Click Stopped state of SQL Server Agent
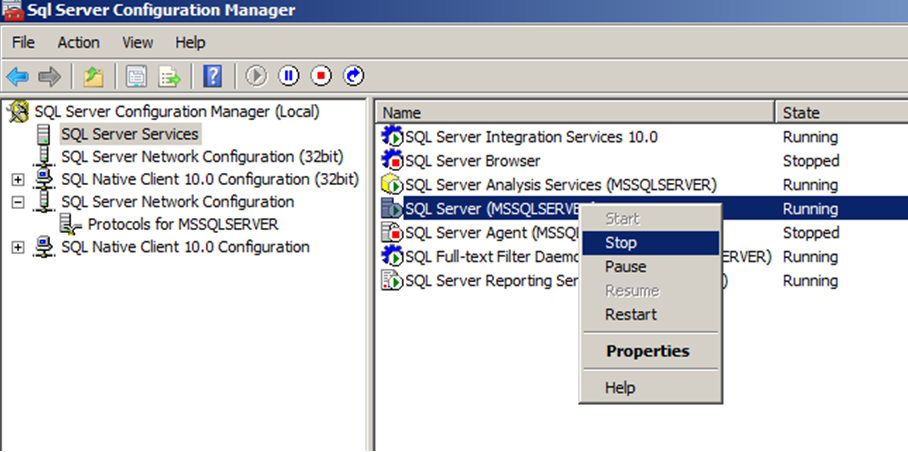The image size is (908, 452). pos(811,233)
